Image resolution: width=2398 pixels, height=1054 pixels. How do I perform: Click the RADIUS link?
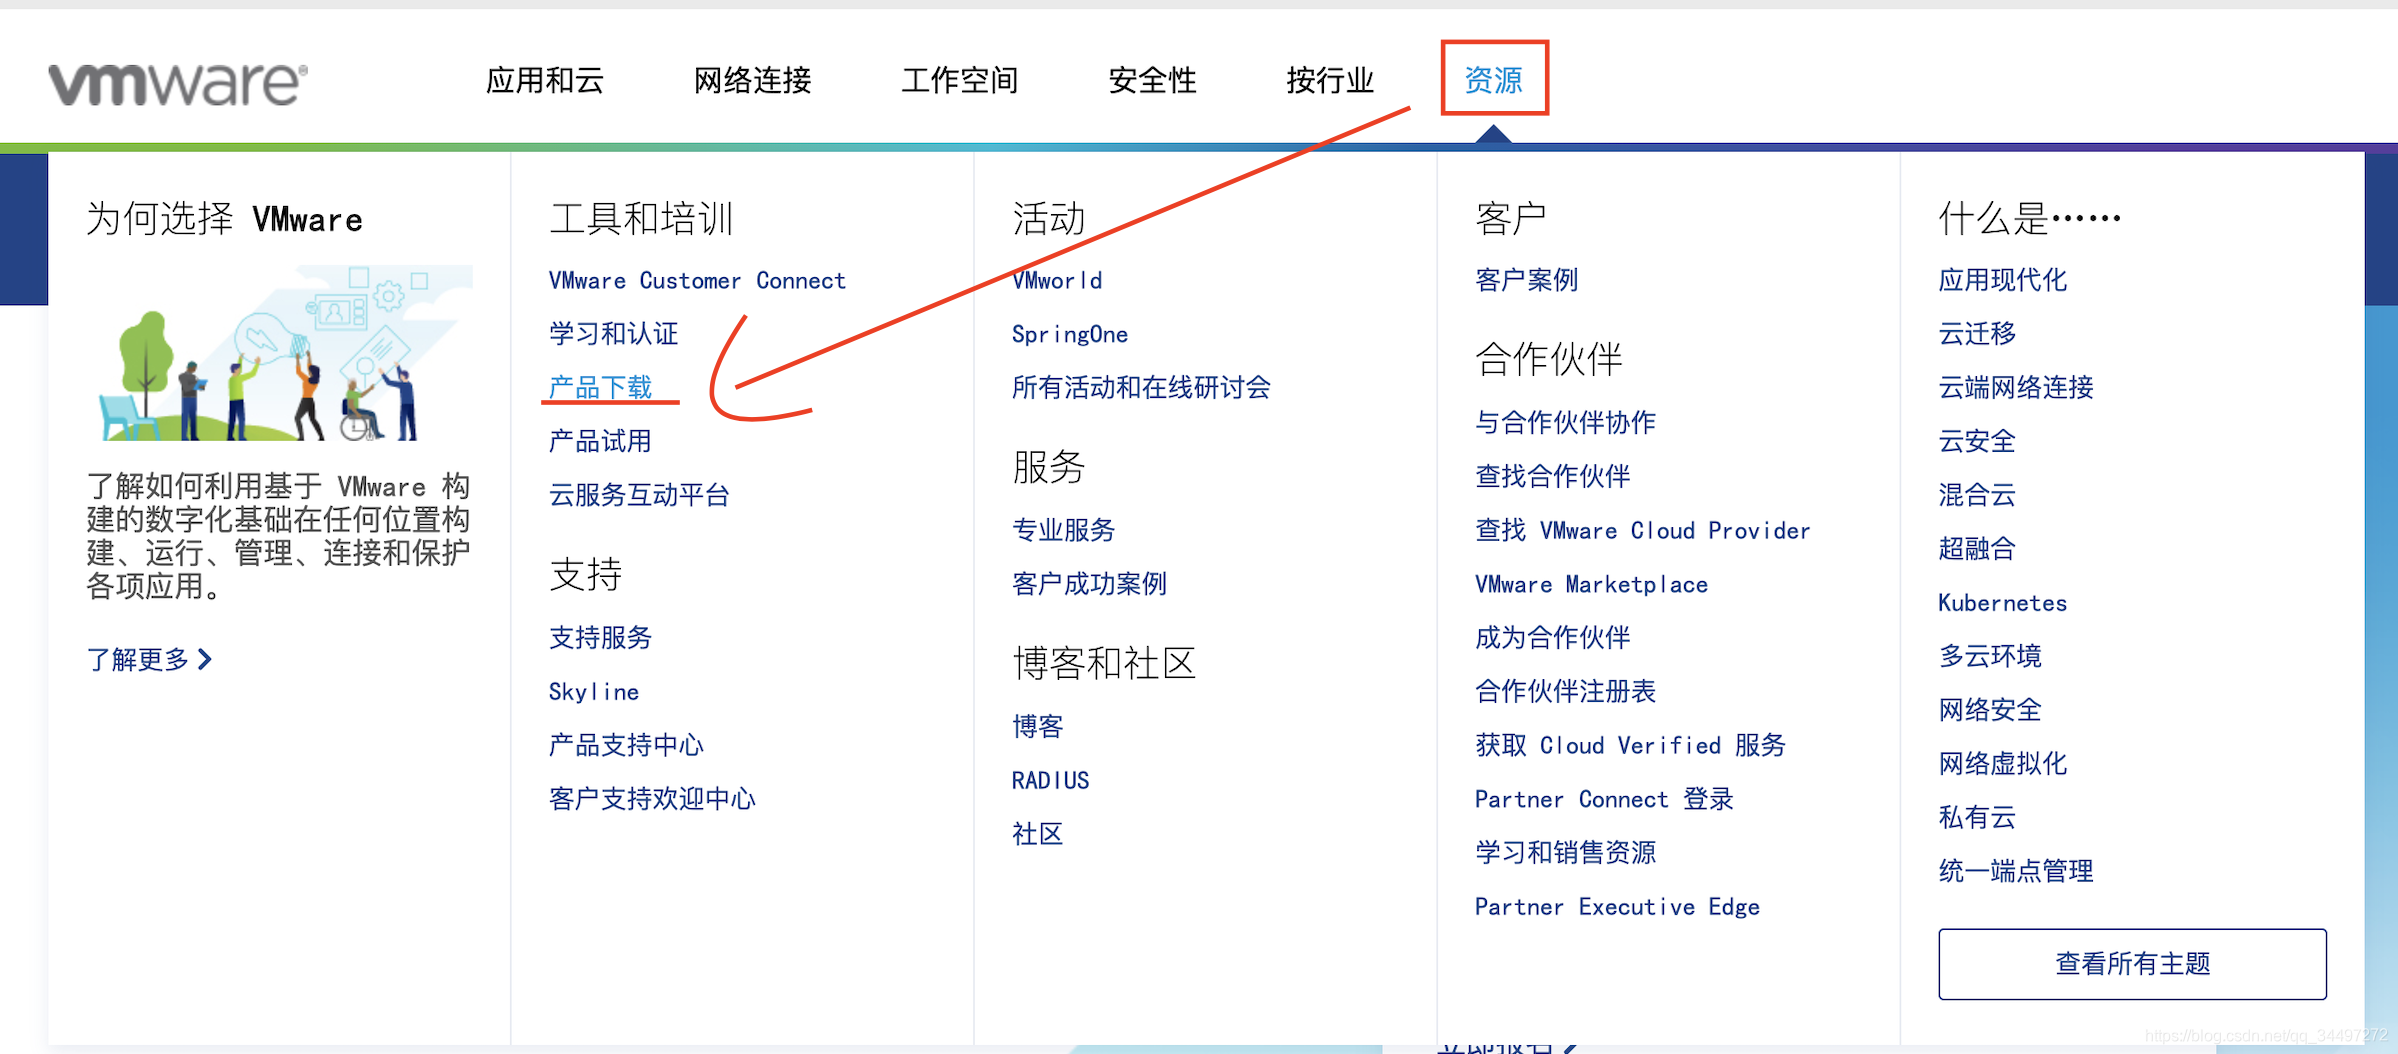pos(1051,780)
